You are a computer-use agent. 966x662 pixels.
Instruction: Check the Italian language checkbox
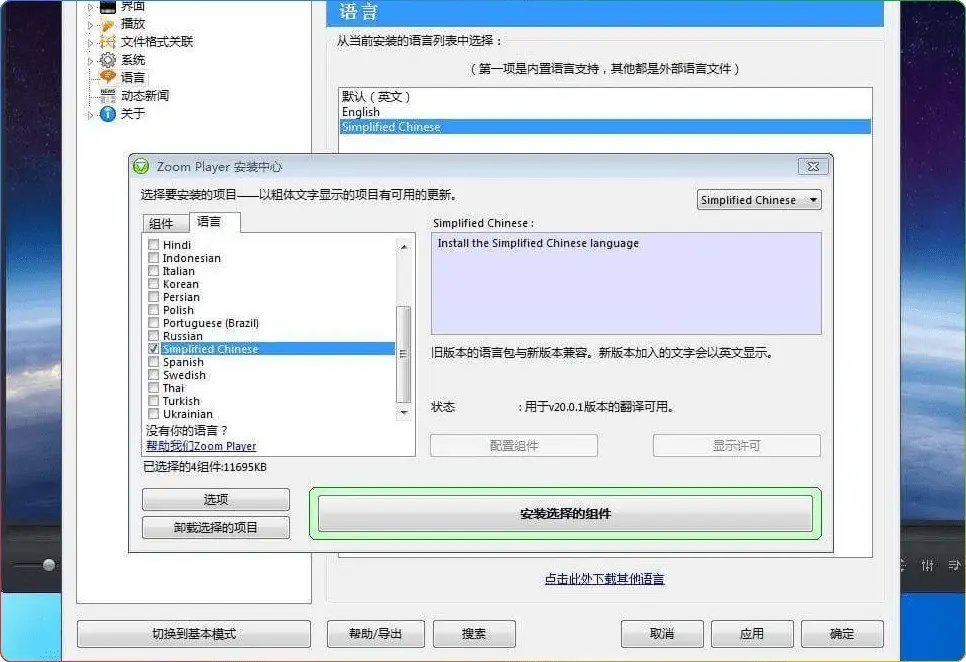pyautogui.click(x=153, y=270)
